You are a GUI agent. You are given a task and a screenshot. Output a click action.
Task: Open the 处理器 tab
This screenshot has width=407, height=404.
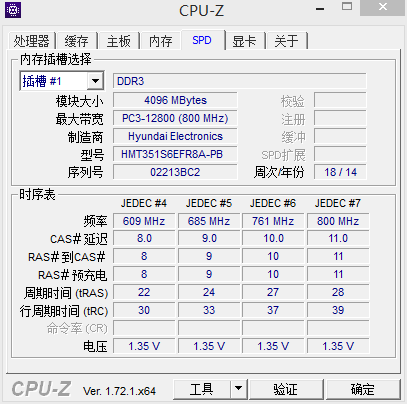(x=31, y=41)
